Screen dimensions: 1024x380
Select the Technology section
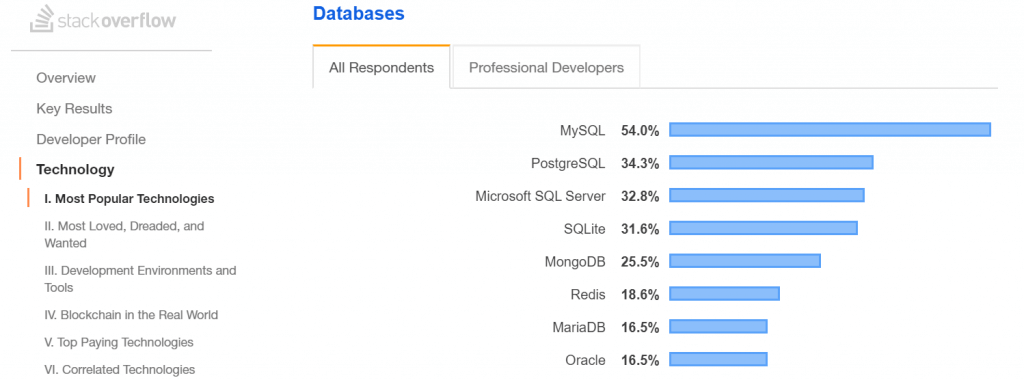tap(75, 170)
